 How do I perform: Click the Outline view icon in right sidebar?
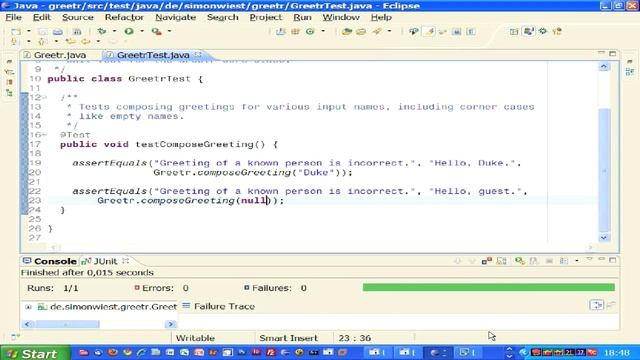(x=629, y=72)
